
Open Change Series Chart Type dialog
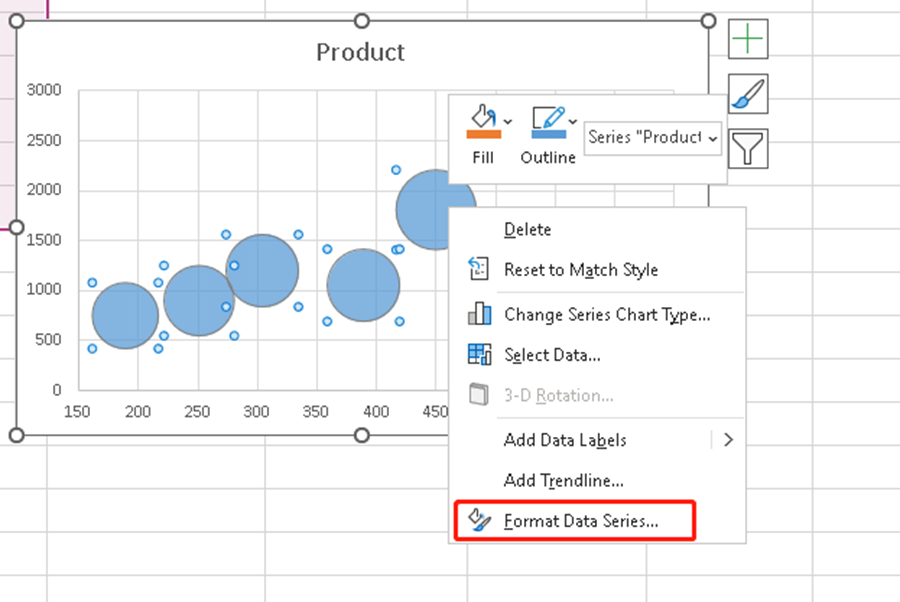[x=597, y=314]
